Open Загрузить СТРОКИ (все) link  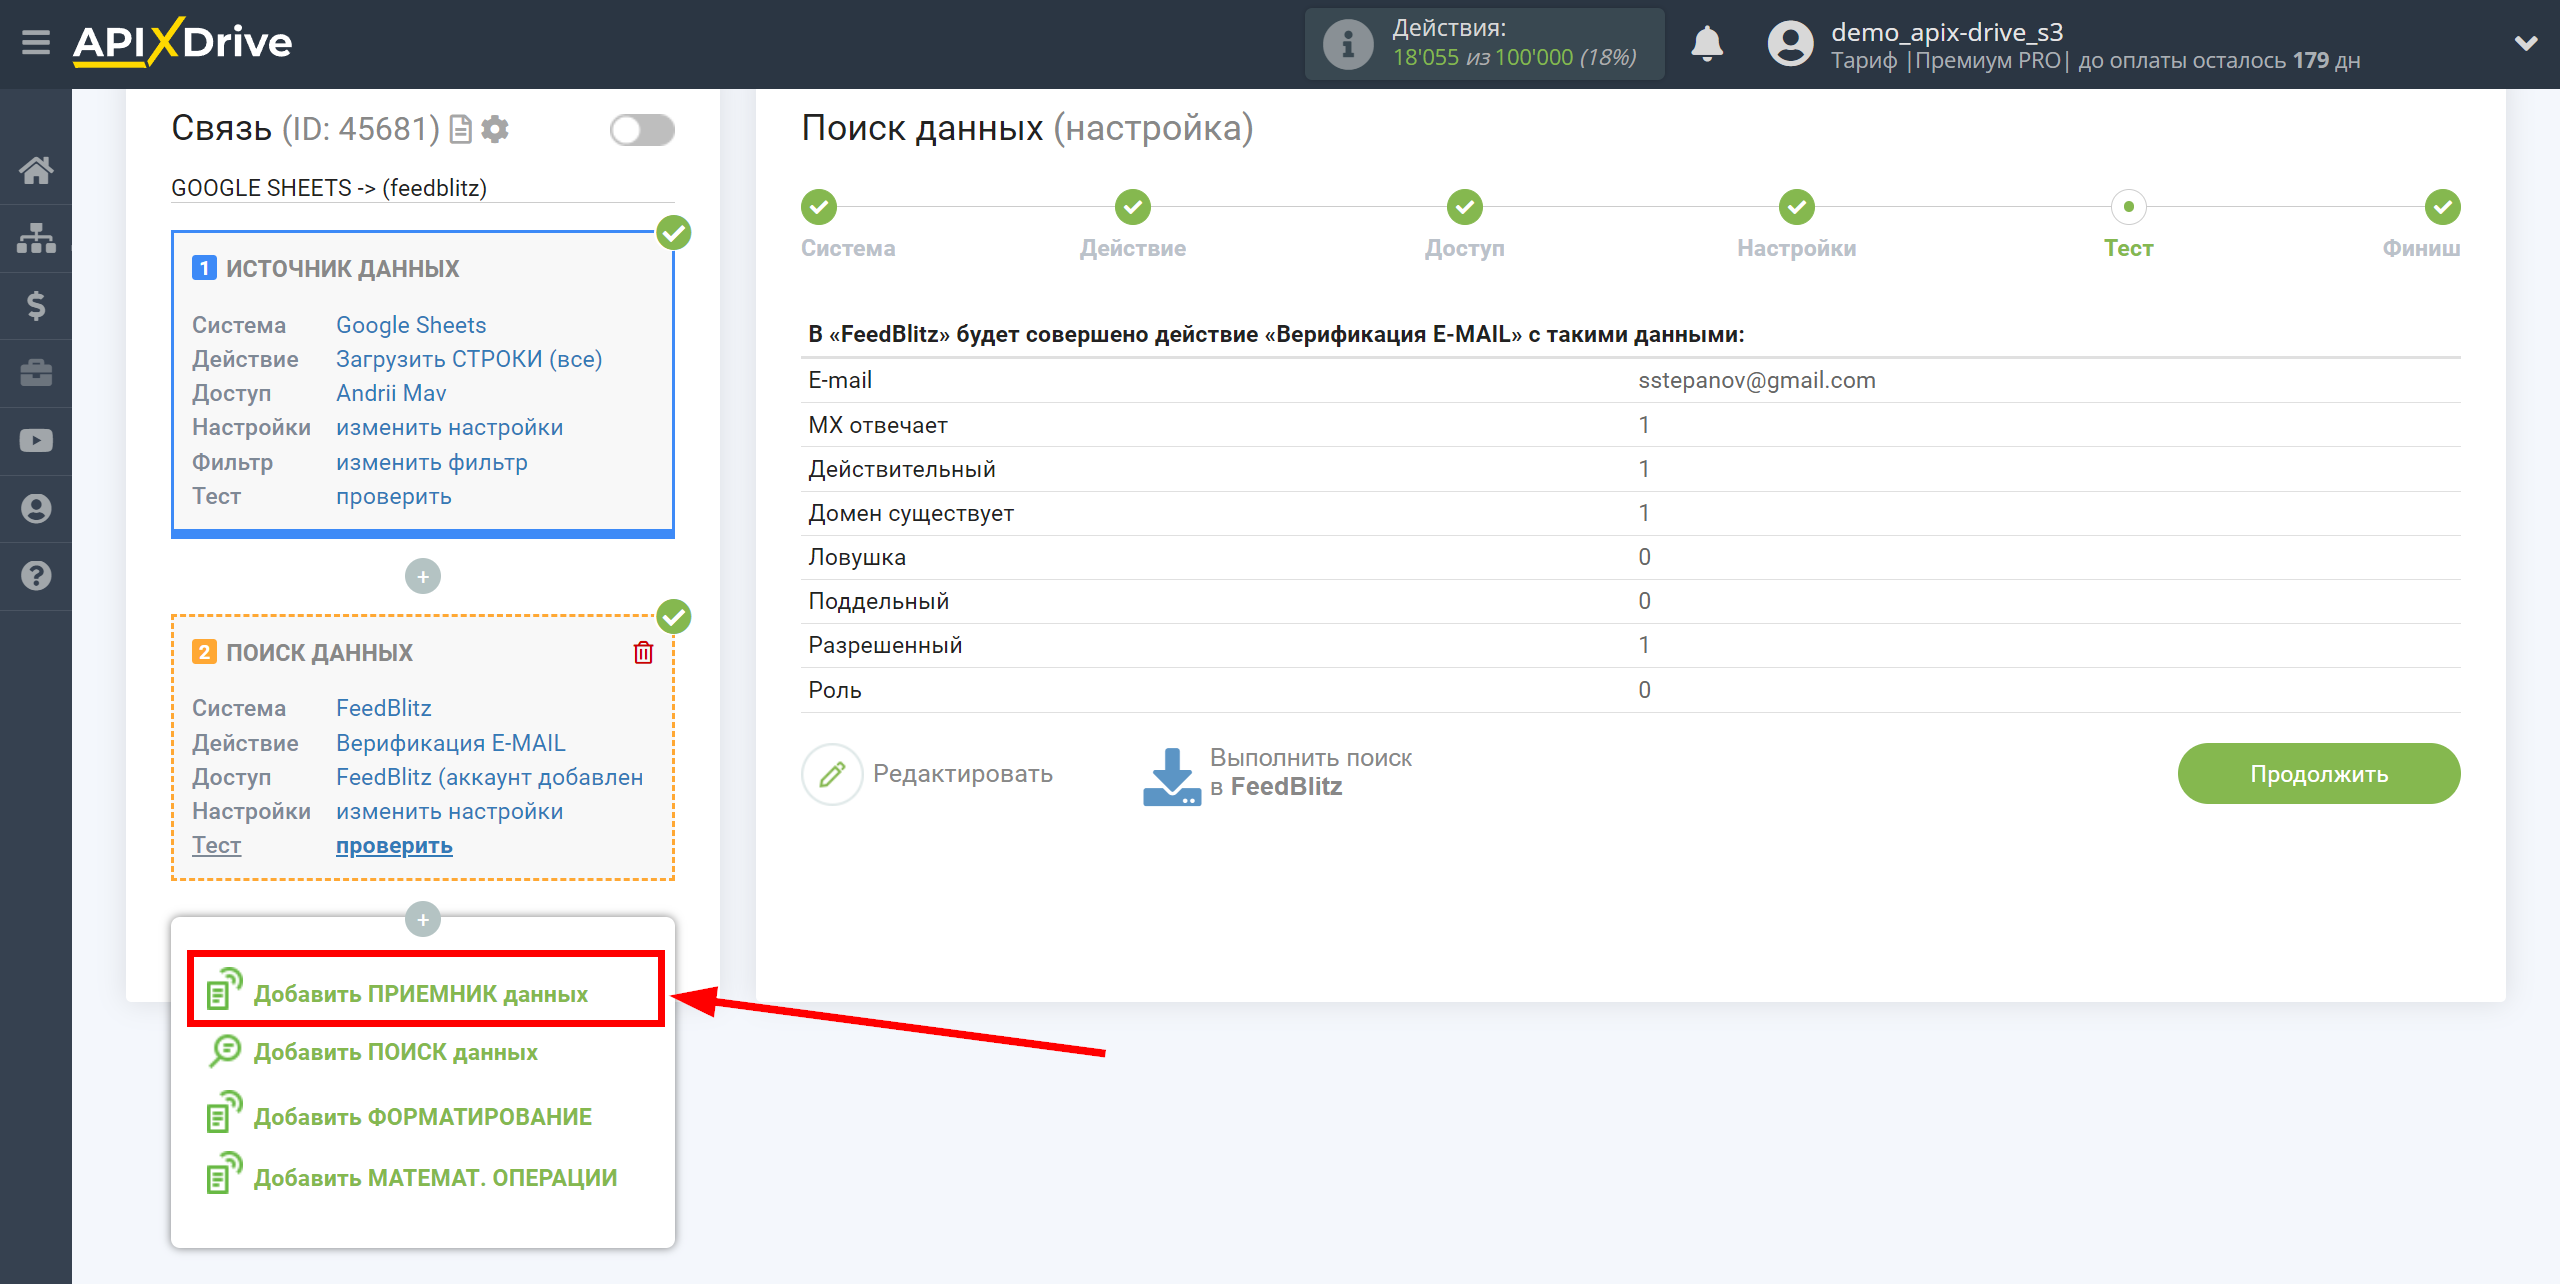[x=469, y=359]
